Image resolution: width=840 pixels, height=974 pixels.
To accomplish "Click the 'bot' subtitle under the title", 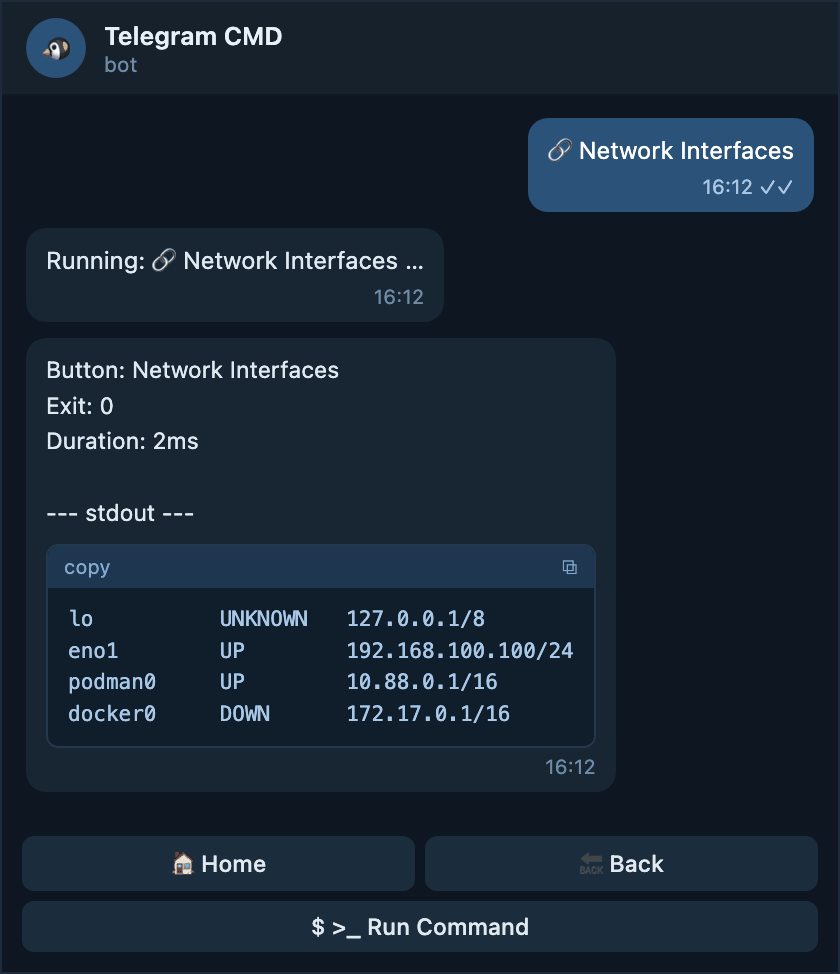I will point(121,65).
